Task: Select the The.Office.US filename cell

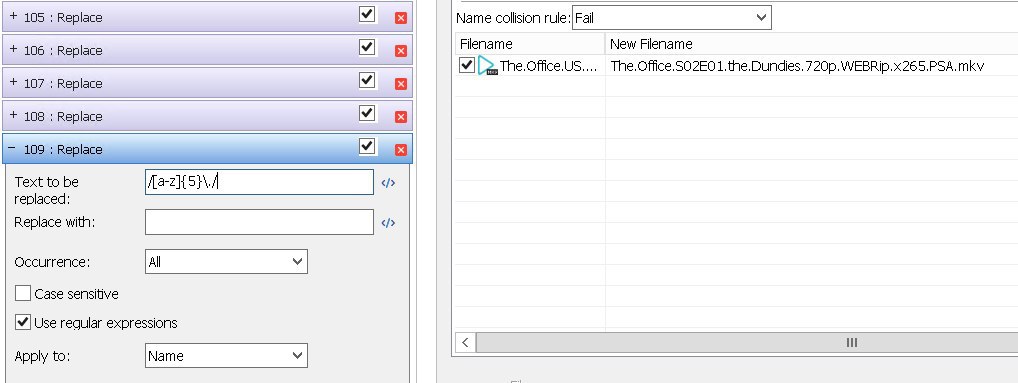Action: [549, 66]
